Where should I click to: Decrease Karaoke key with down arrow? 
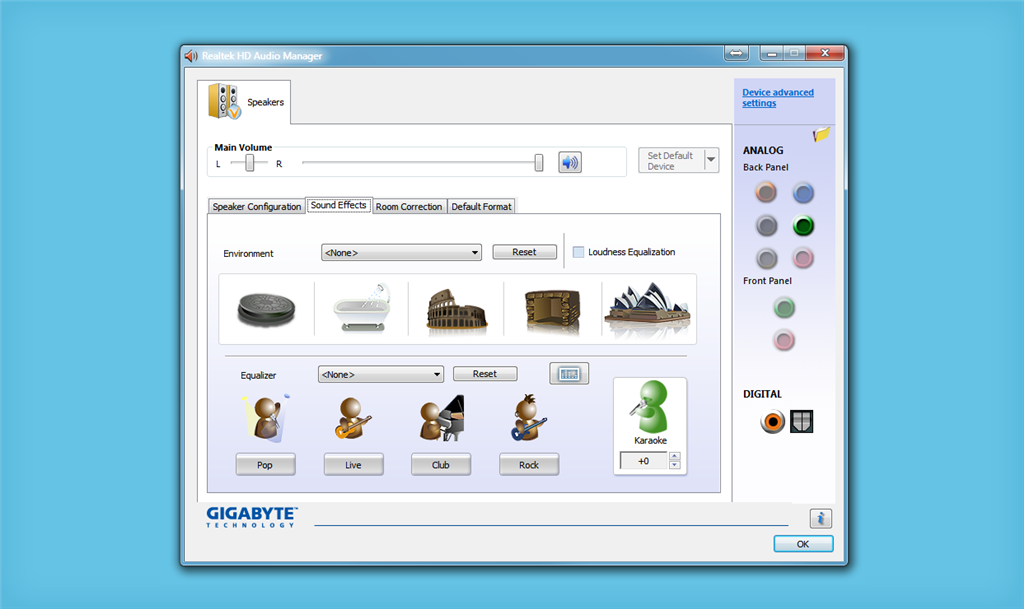(x=675, y=465)
